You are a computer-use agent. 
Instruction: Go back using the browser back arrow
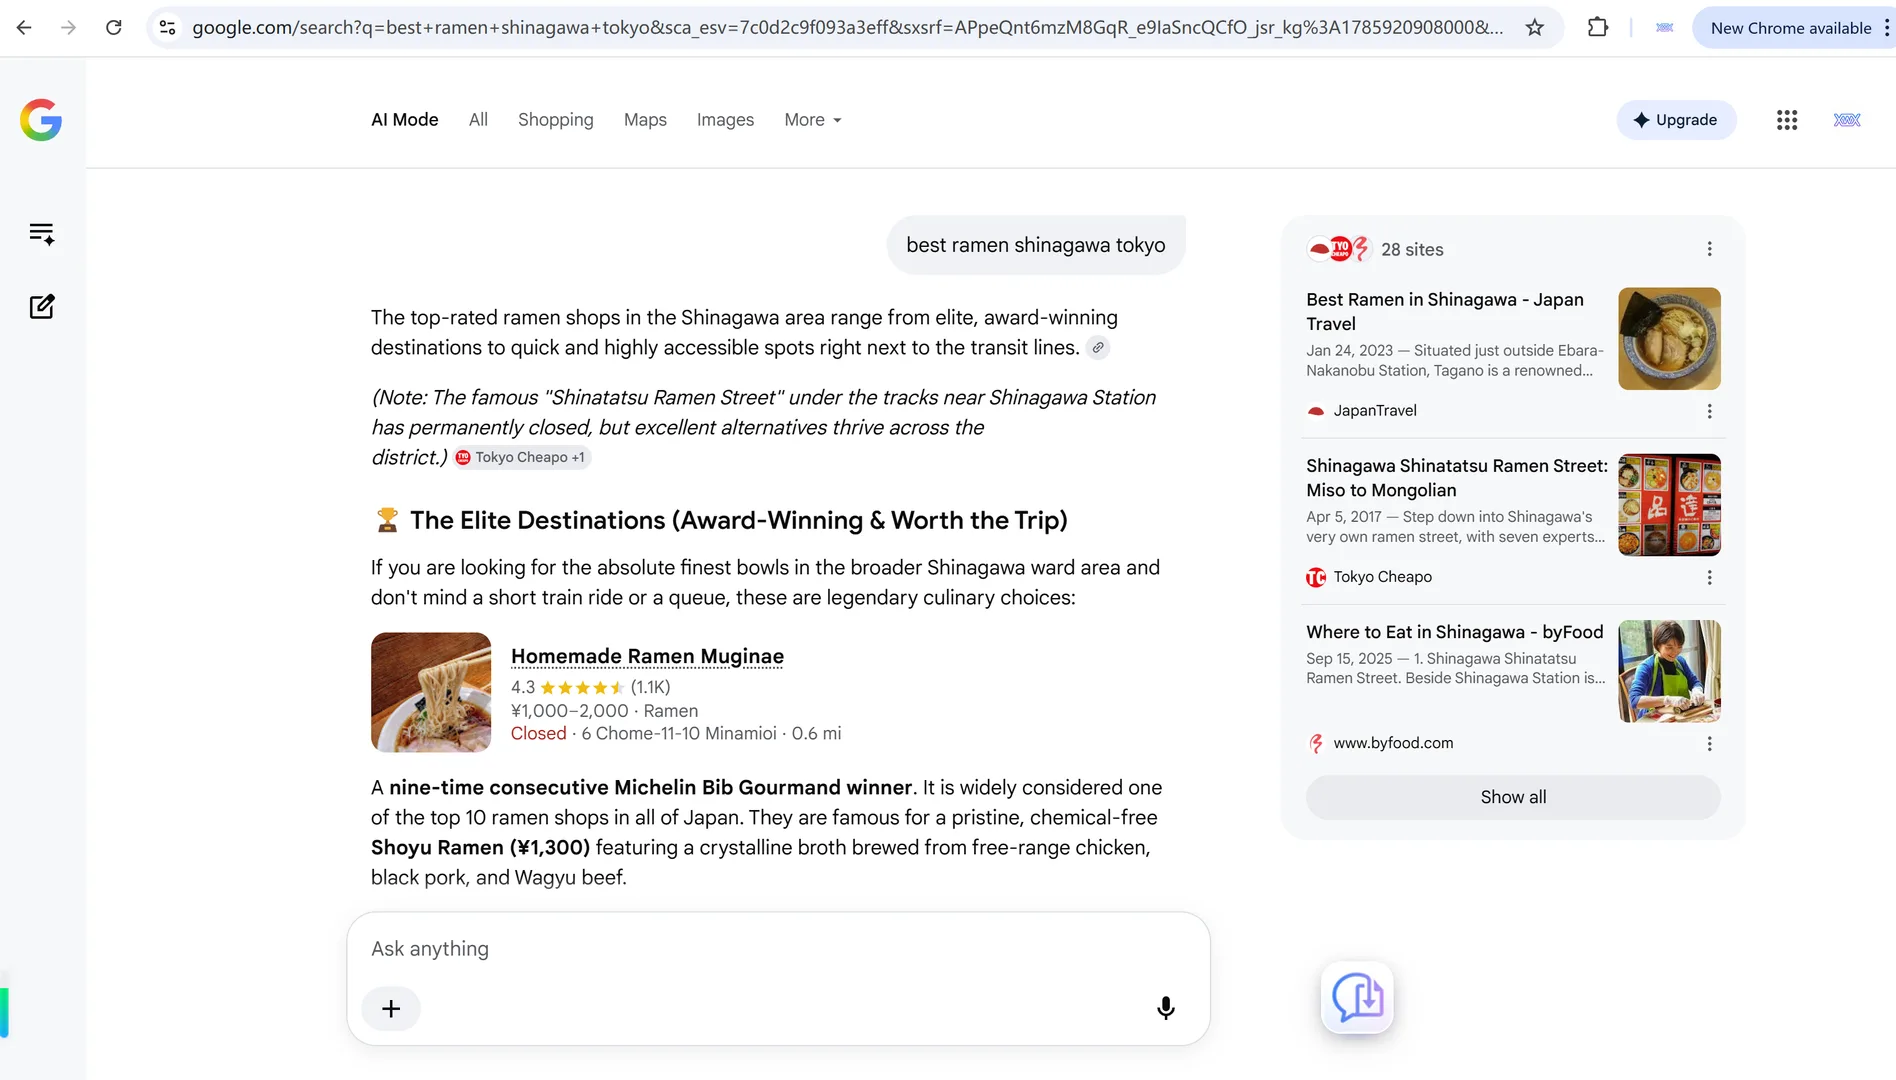tap(24, 28)
